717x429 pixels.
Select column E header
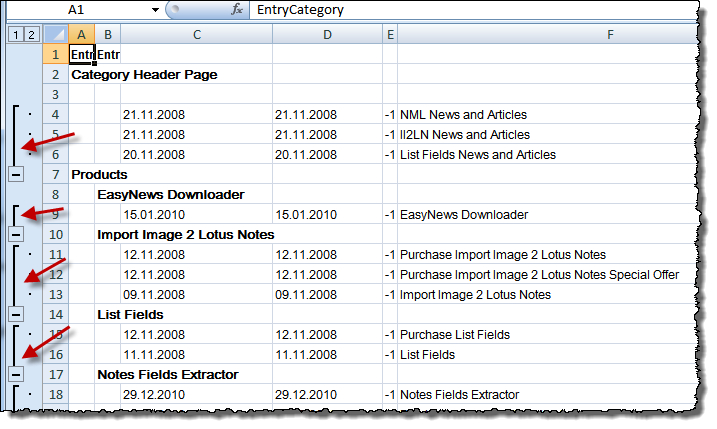[390, 35]
